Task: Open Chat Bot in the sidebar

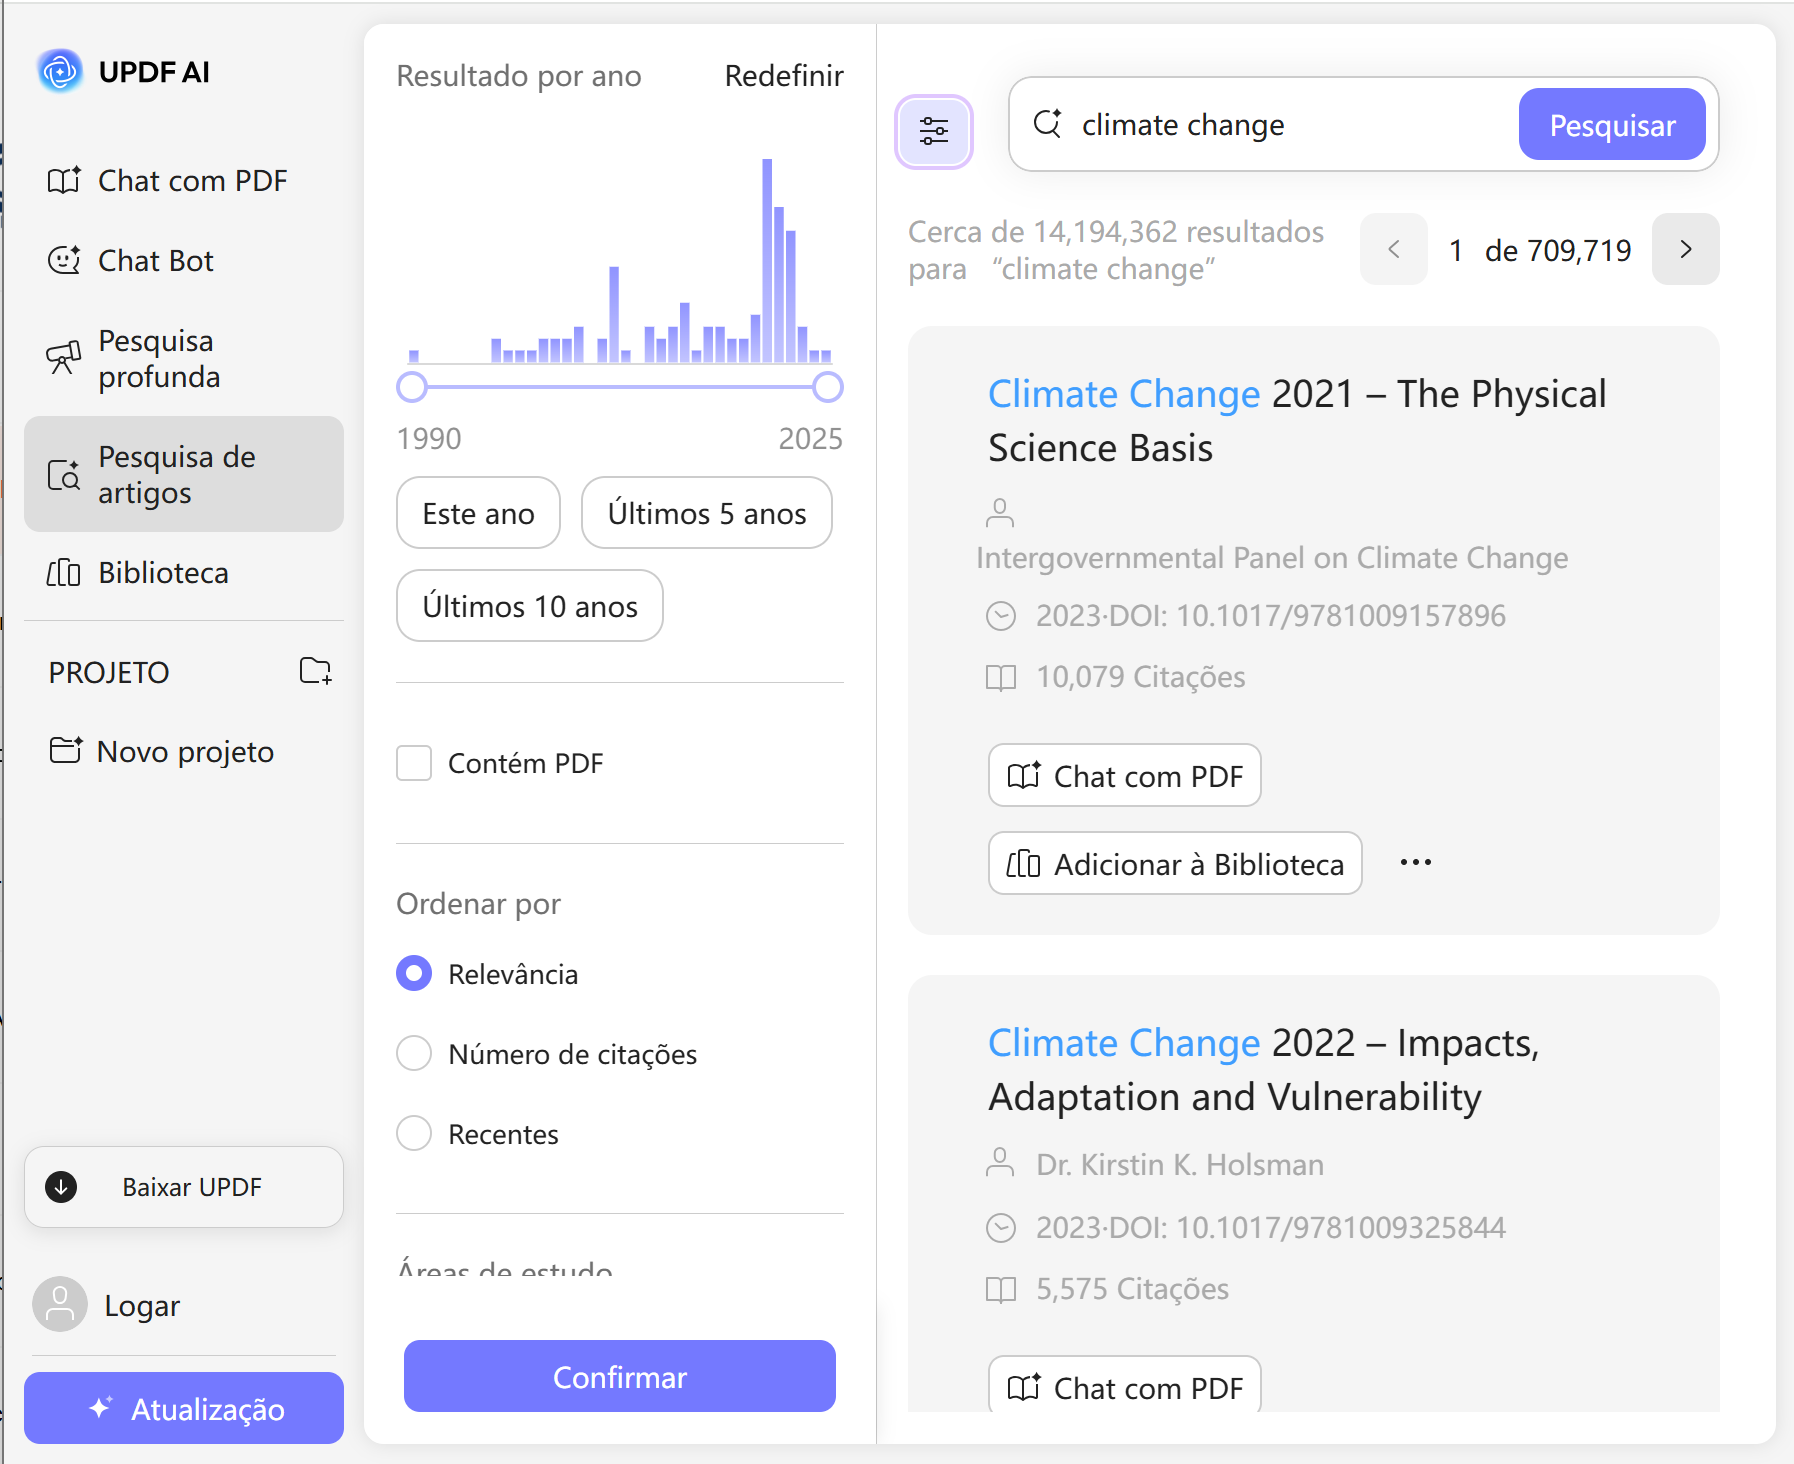Action: 156,261
